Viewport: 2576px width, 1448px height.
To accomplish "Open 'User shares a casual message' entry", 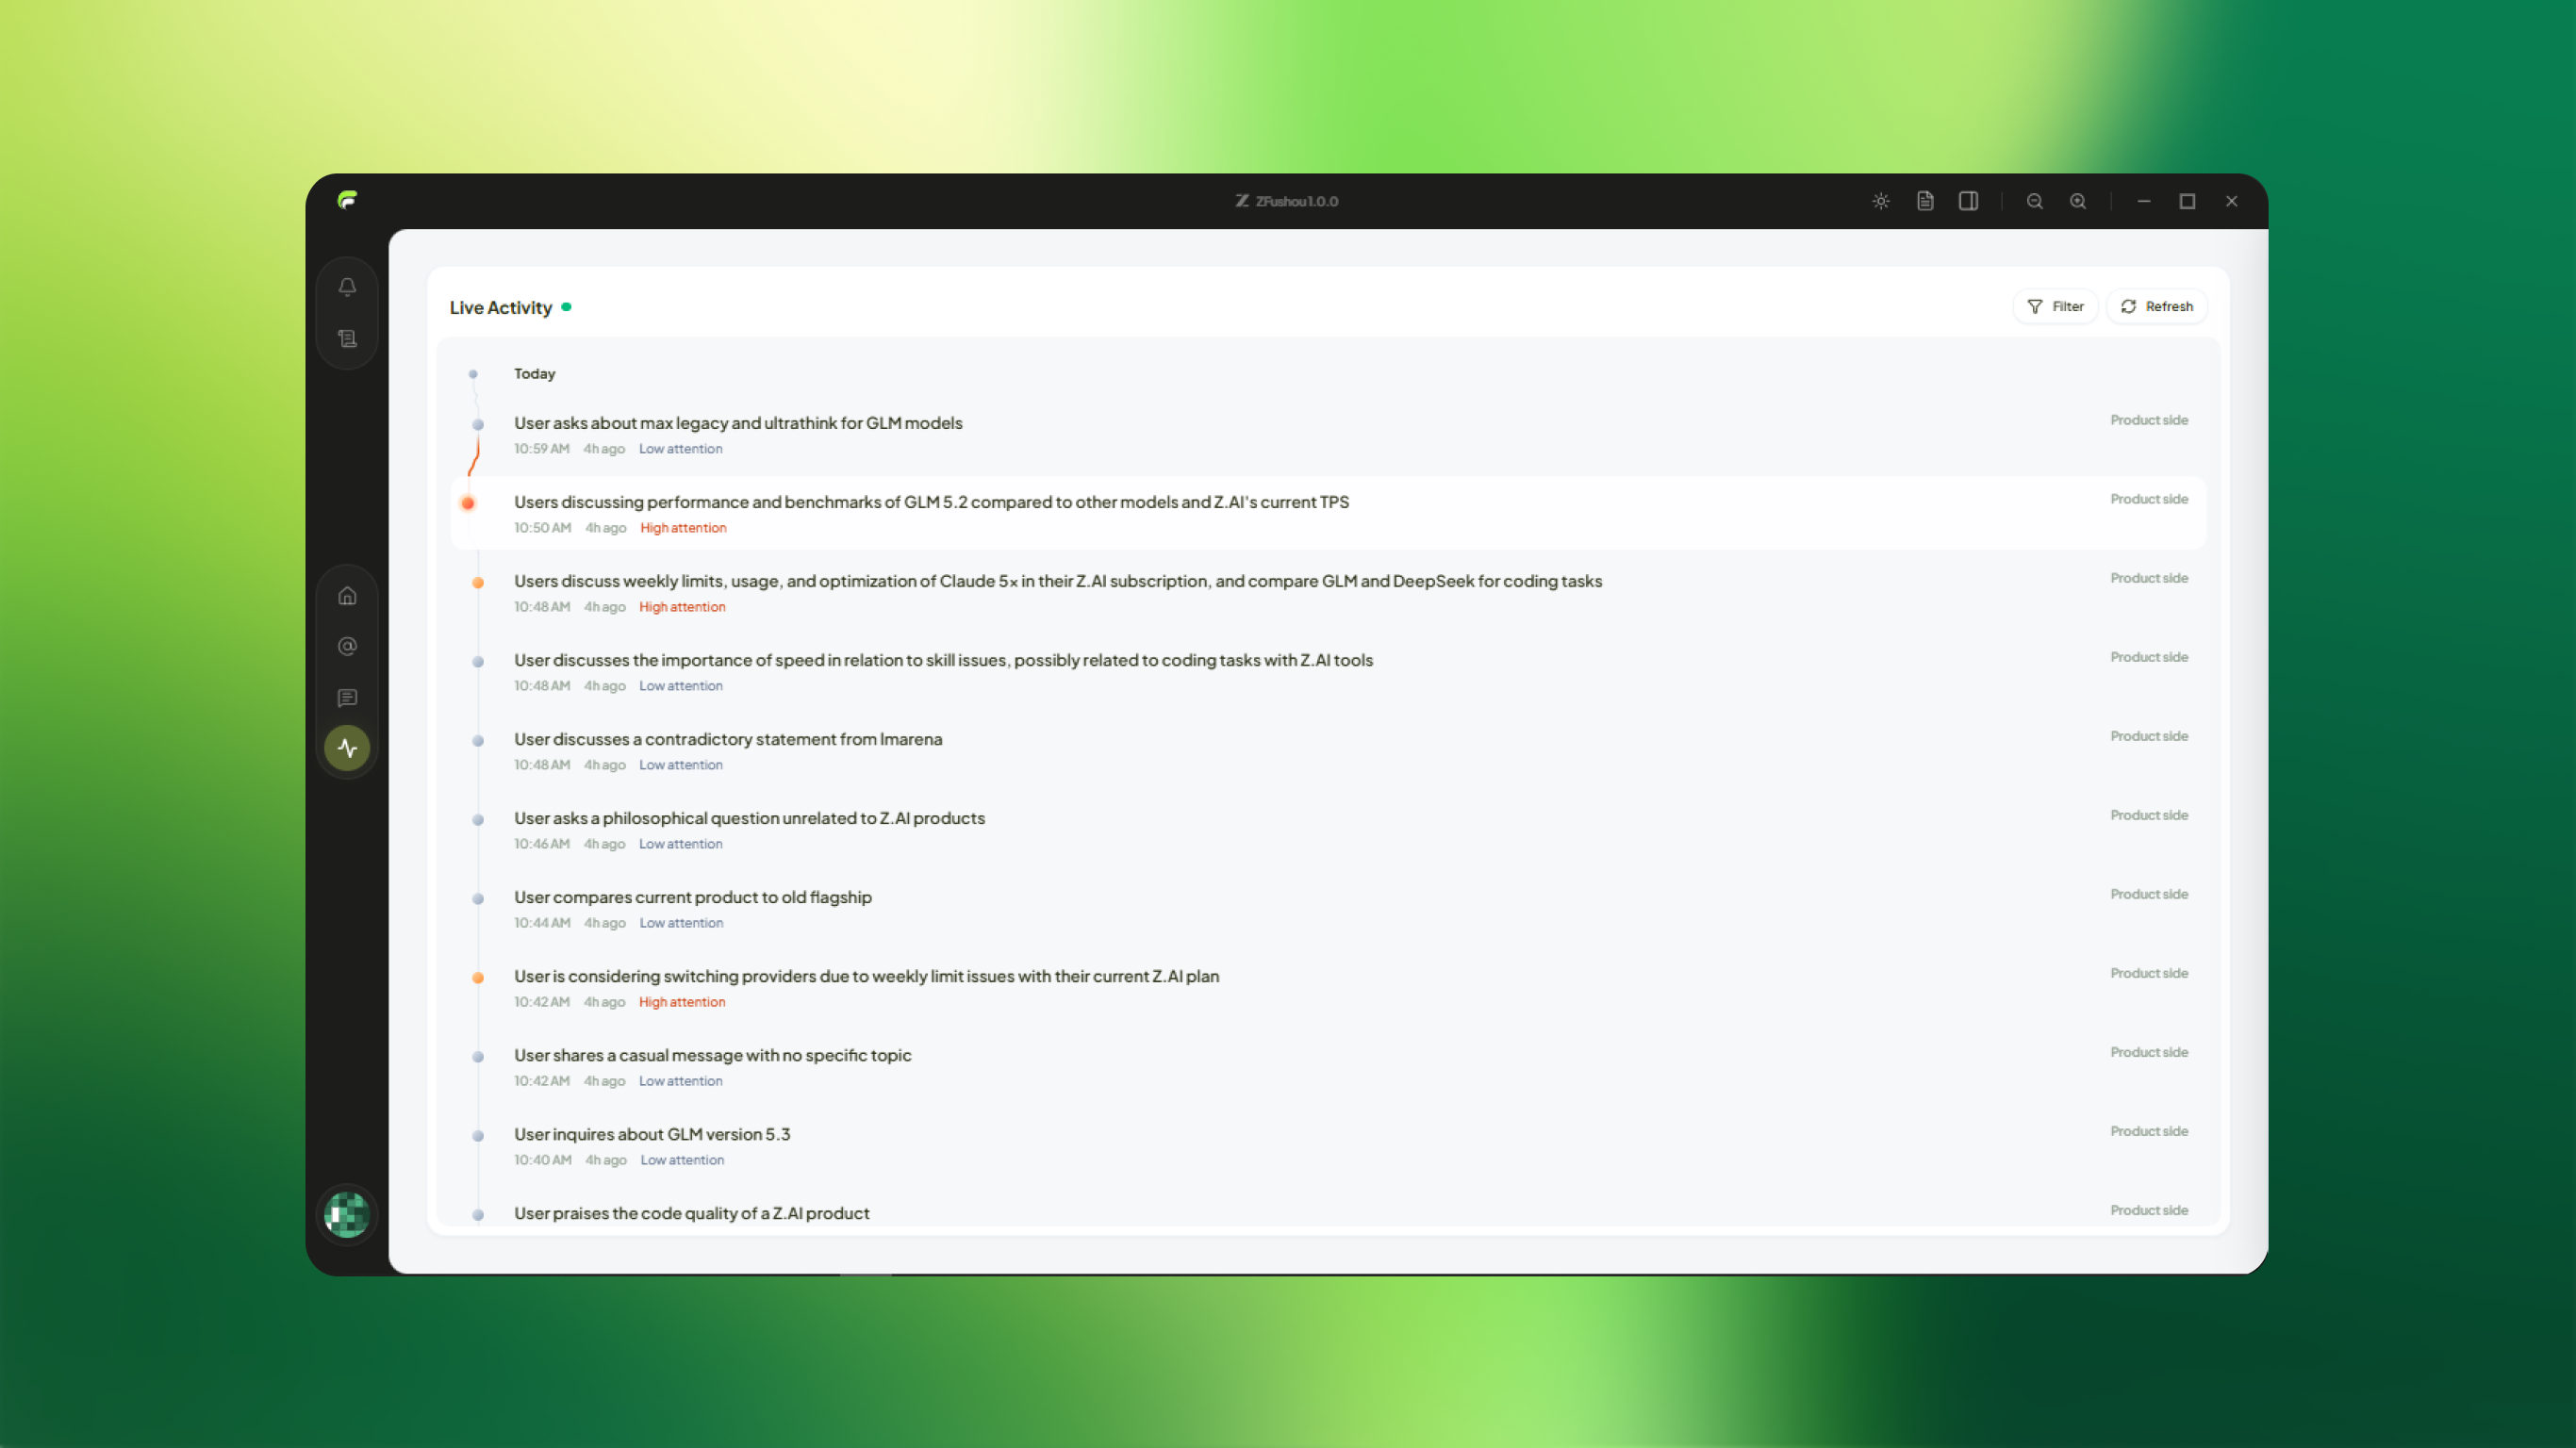I will (1328, 1067).
